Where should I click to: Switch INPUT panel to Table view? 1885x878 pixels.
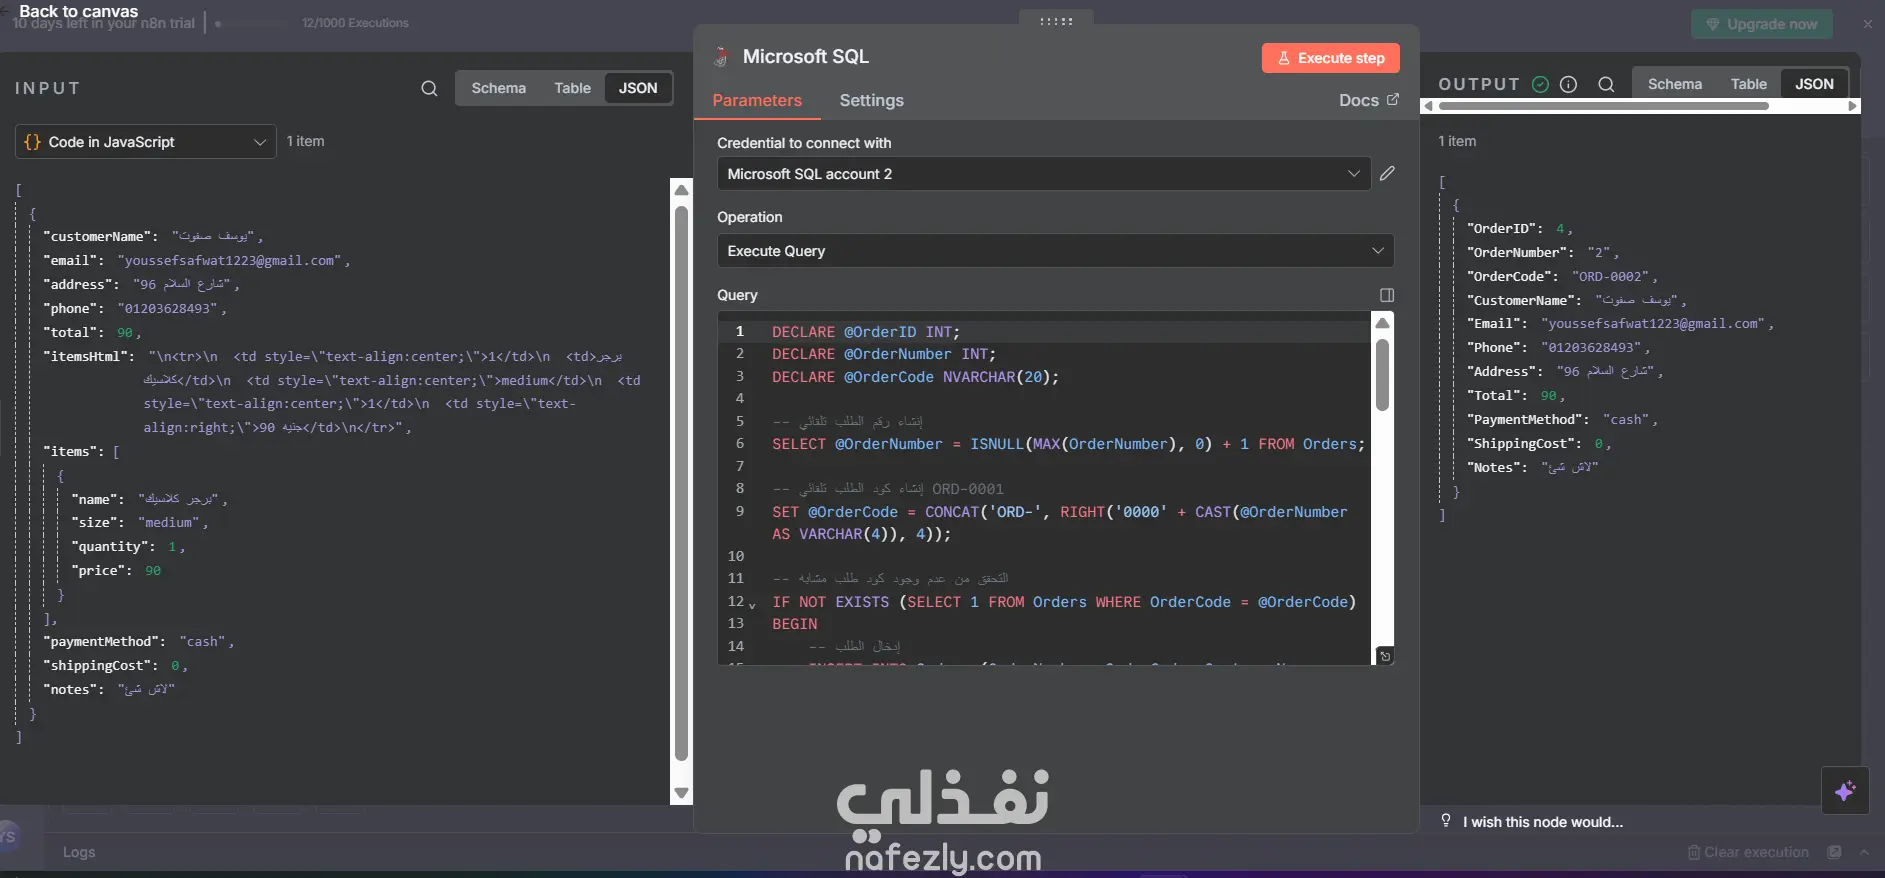pos(573,88)
